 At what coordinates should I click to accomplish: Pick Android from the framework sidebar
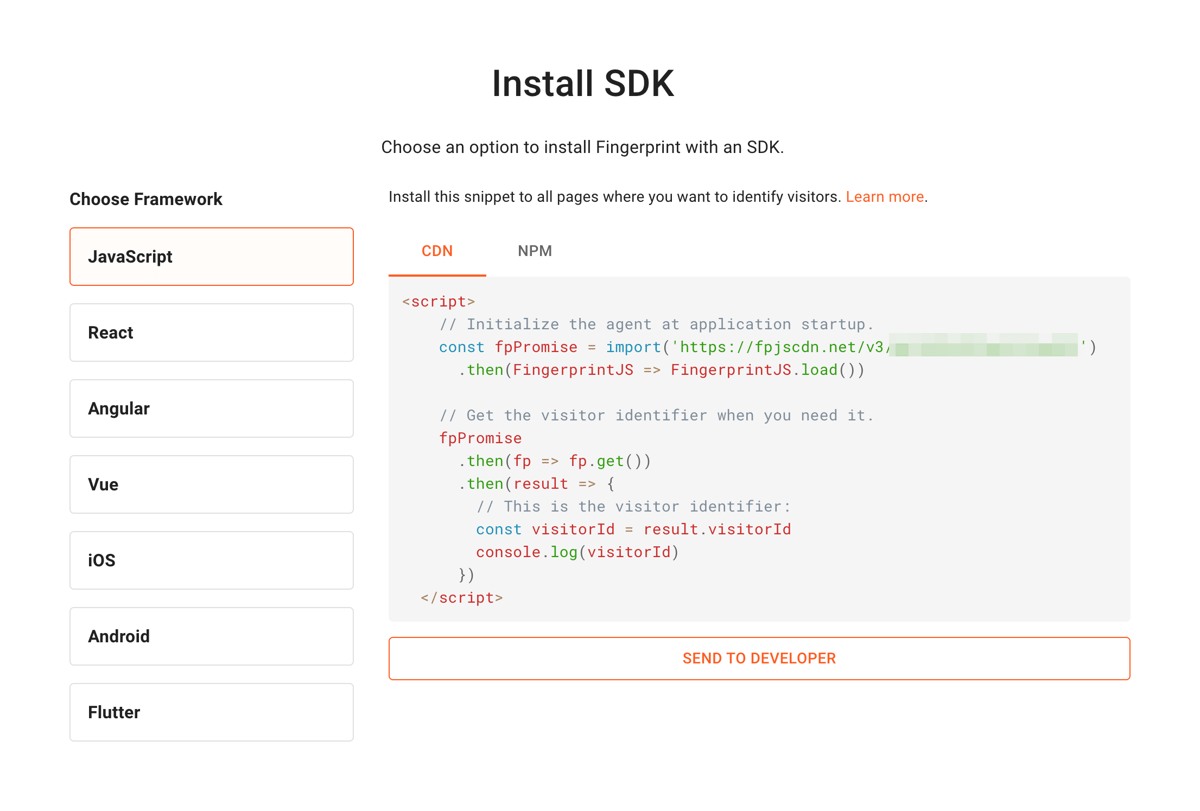coord(211,636)
